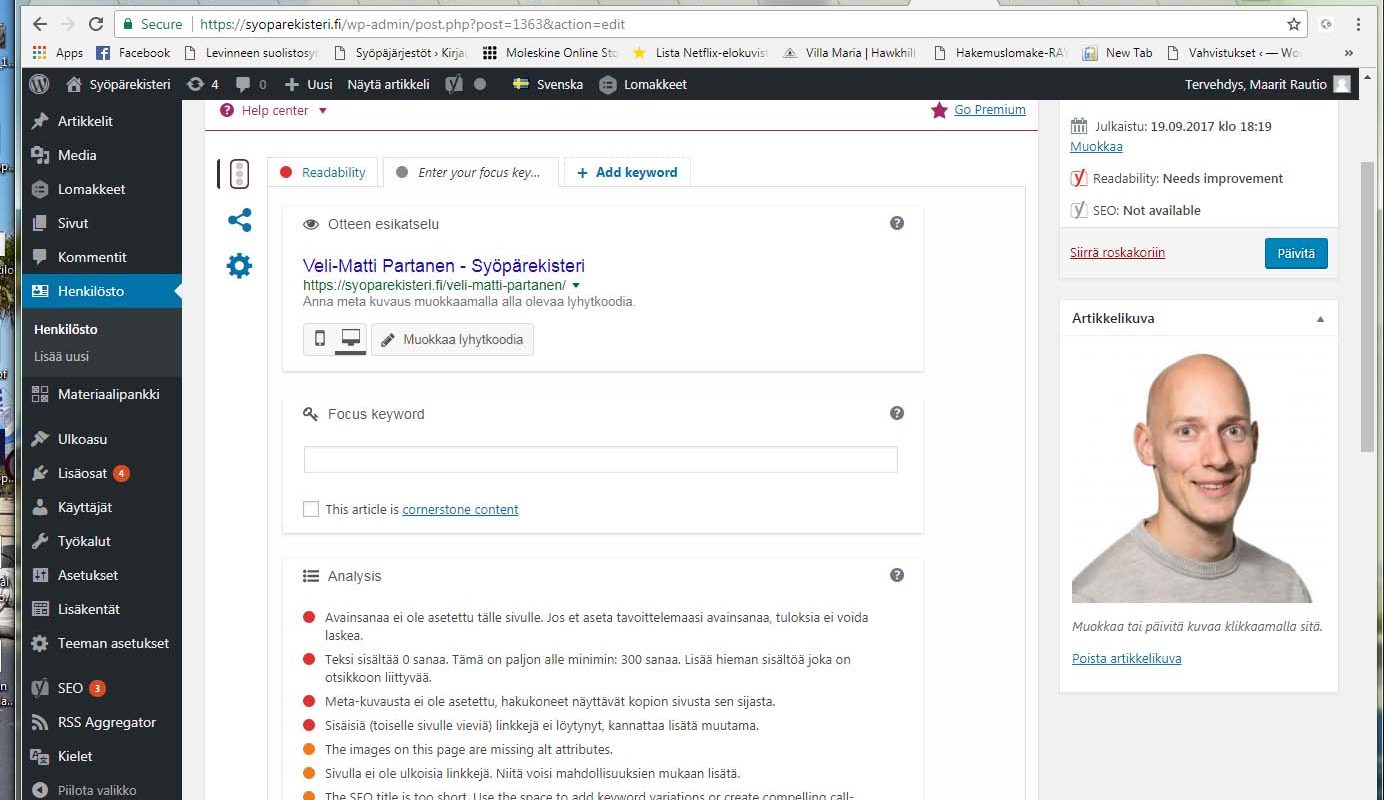Viewport: 1384px width, 800px height.
Task: Click the Go Premium link
Action: [x=990, y=110]
